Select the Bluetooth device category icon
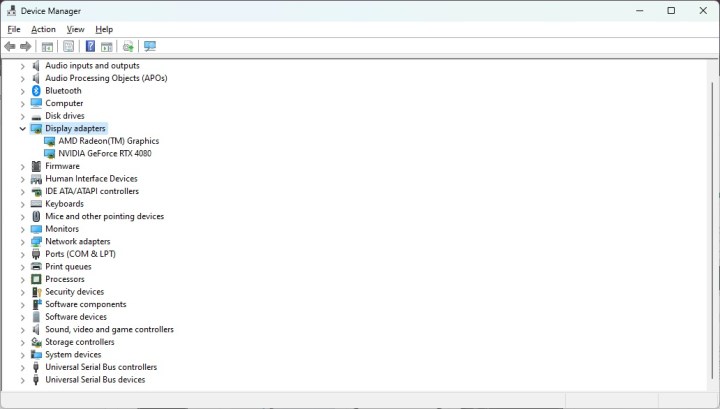Image resolution: width=720 pixels, height=409 pixels. point(36,91)
